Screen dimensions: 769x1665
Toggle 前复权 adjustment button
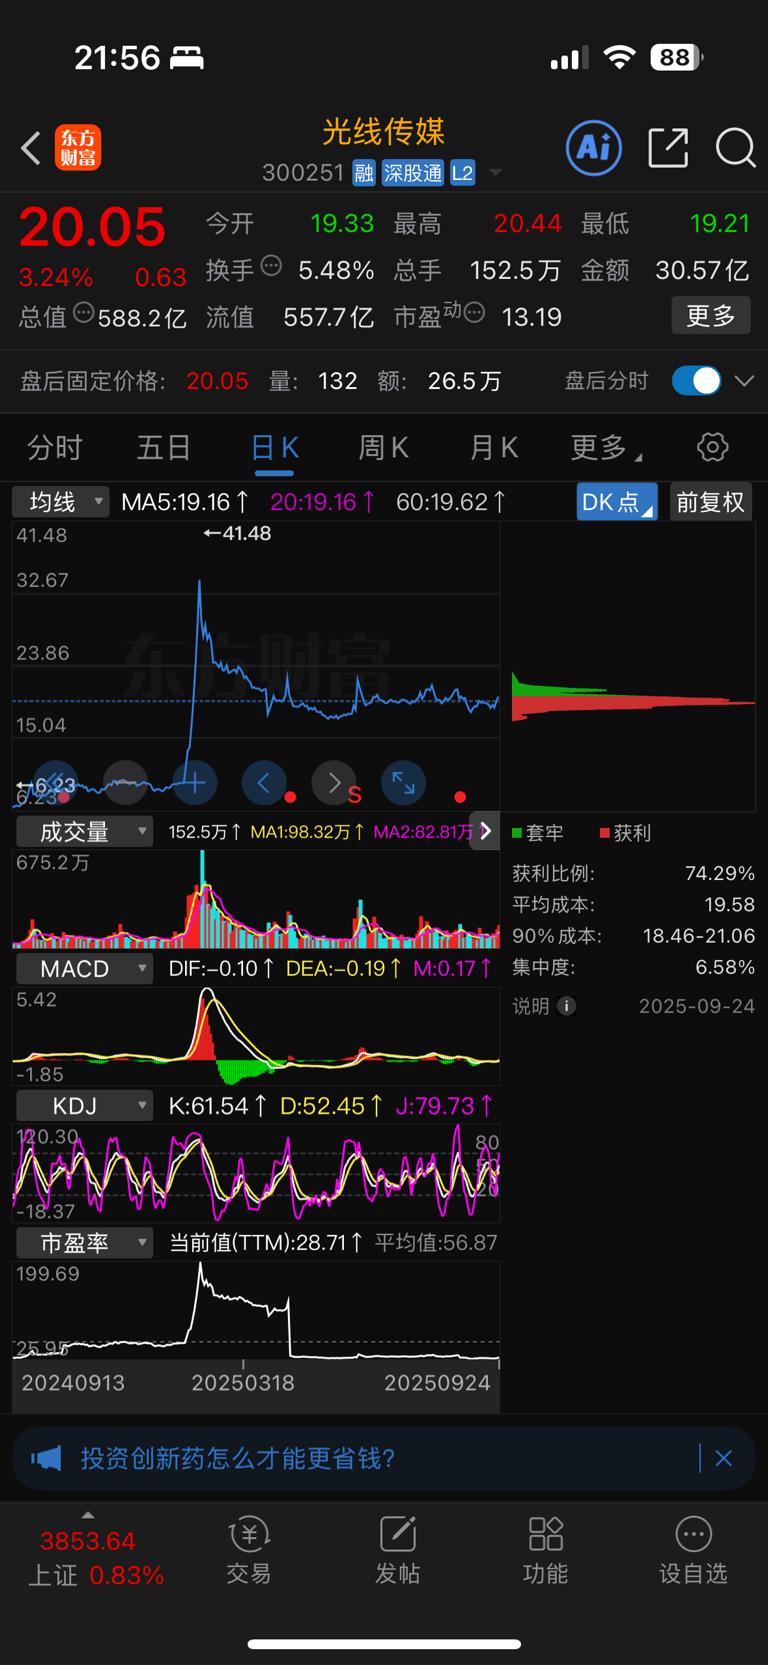711,502
